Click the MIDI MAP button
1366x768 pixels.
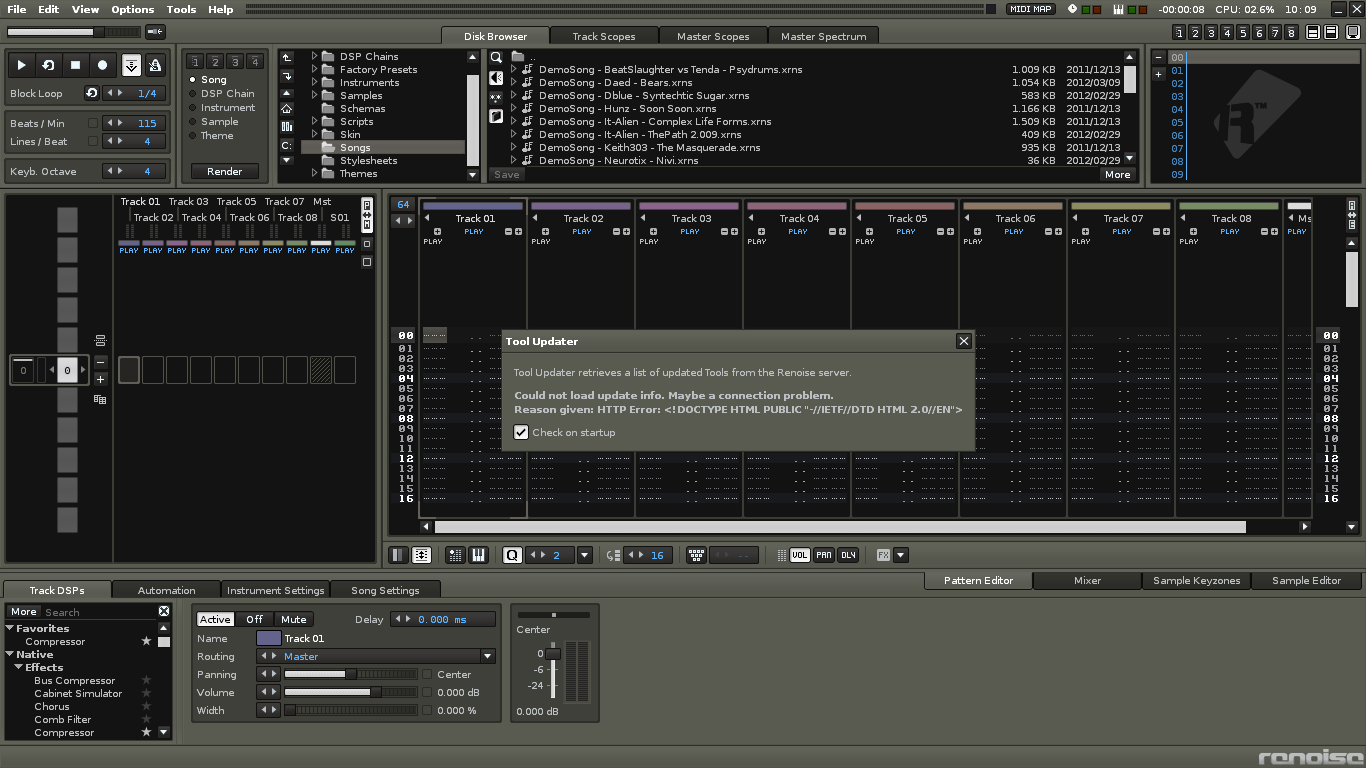pyautogui.click(x=1031, y=9)
